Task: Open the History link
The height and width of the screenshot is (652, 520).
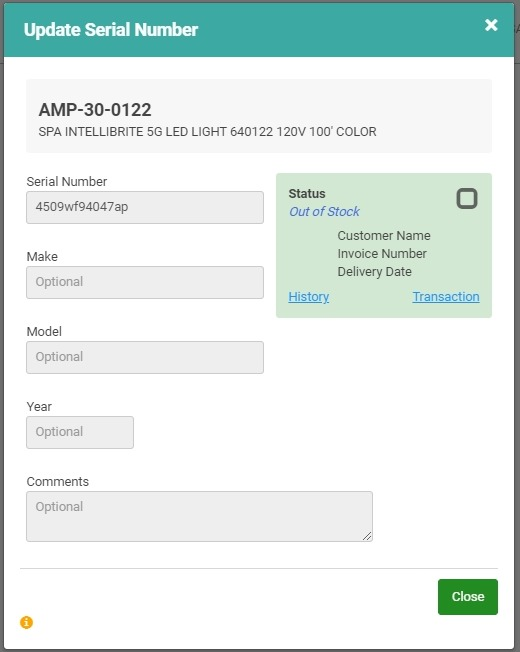Action: point(309,296)
